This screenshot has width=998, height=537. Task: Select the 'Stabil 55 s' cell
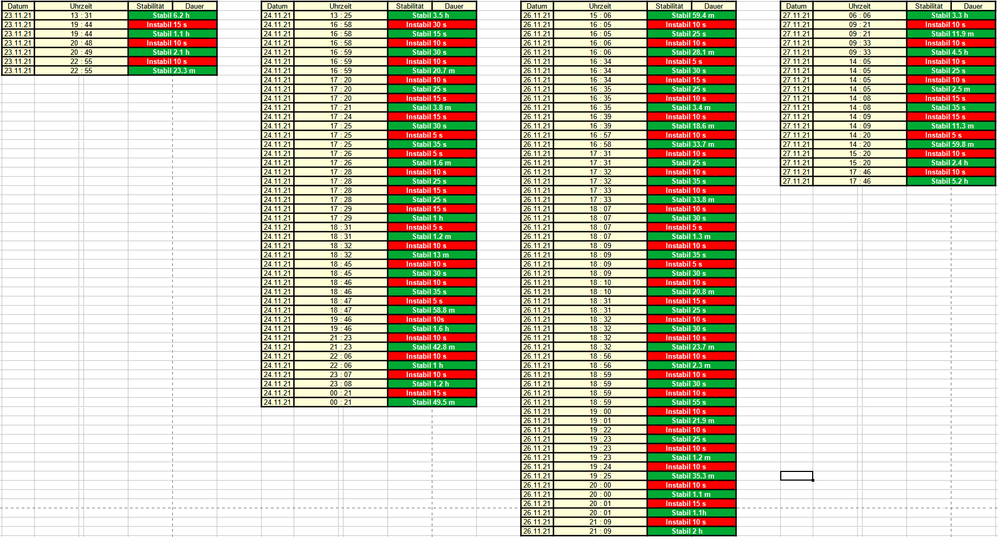click(x=692, y=402)
